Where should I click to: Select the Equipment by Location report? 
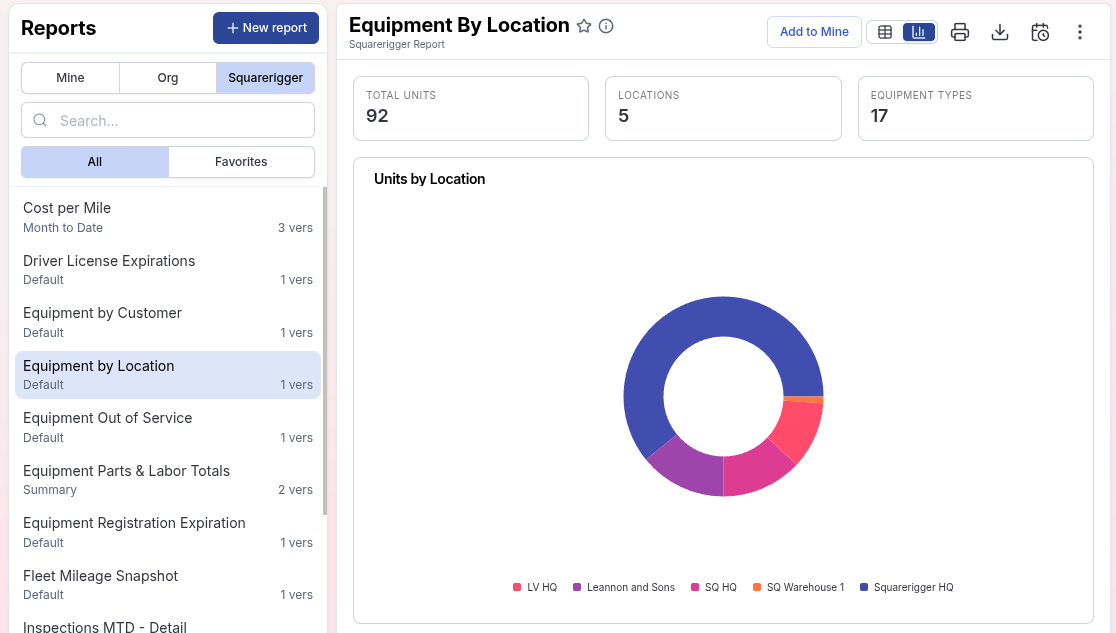click(168, 375)
